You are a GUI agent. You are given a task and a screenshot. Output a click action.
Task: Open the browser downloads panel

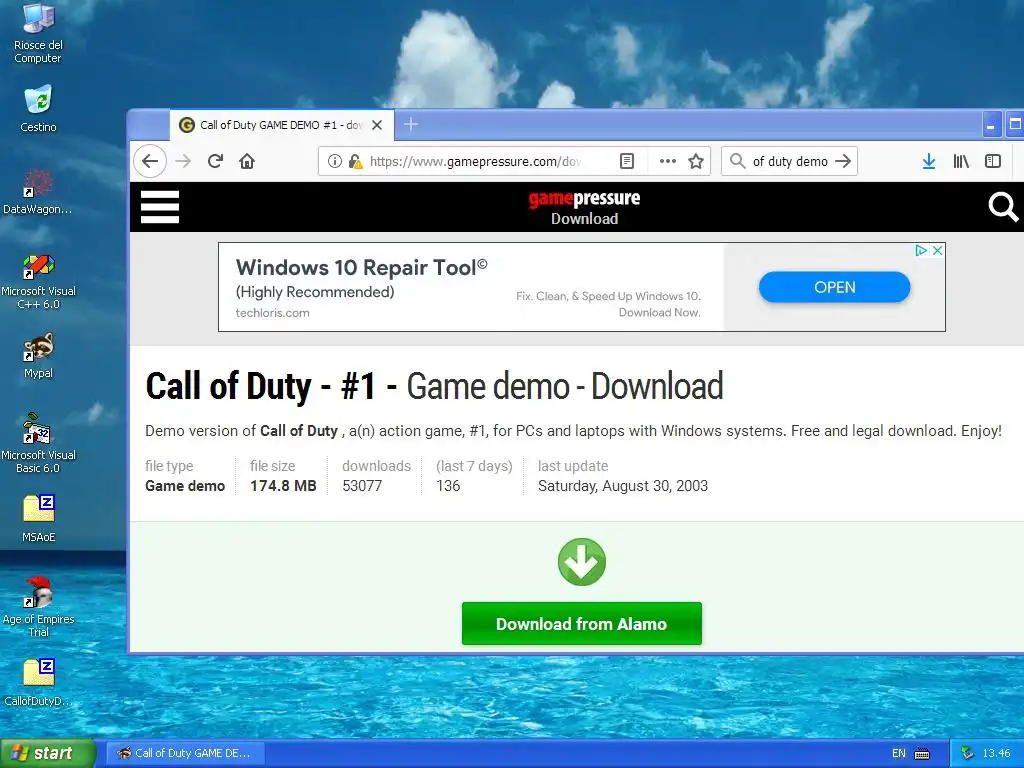[x=929, y=161]
